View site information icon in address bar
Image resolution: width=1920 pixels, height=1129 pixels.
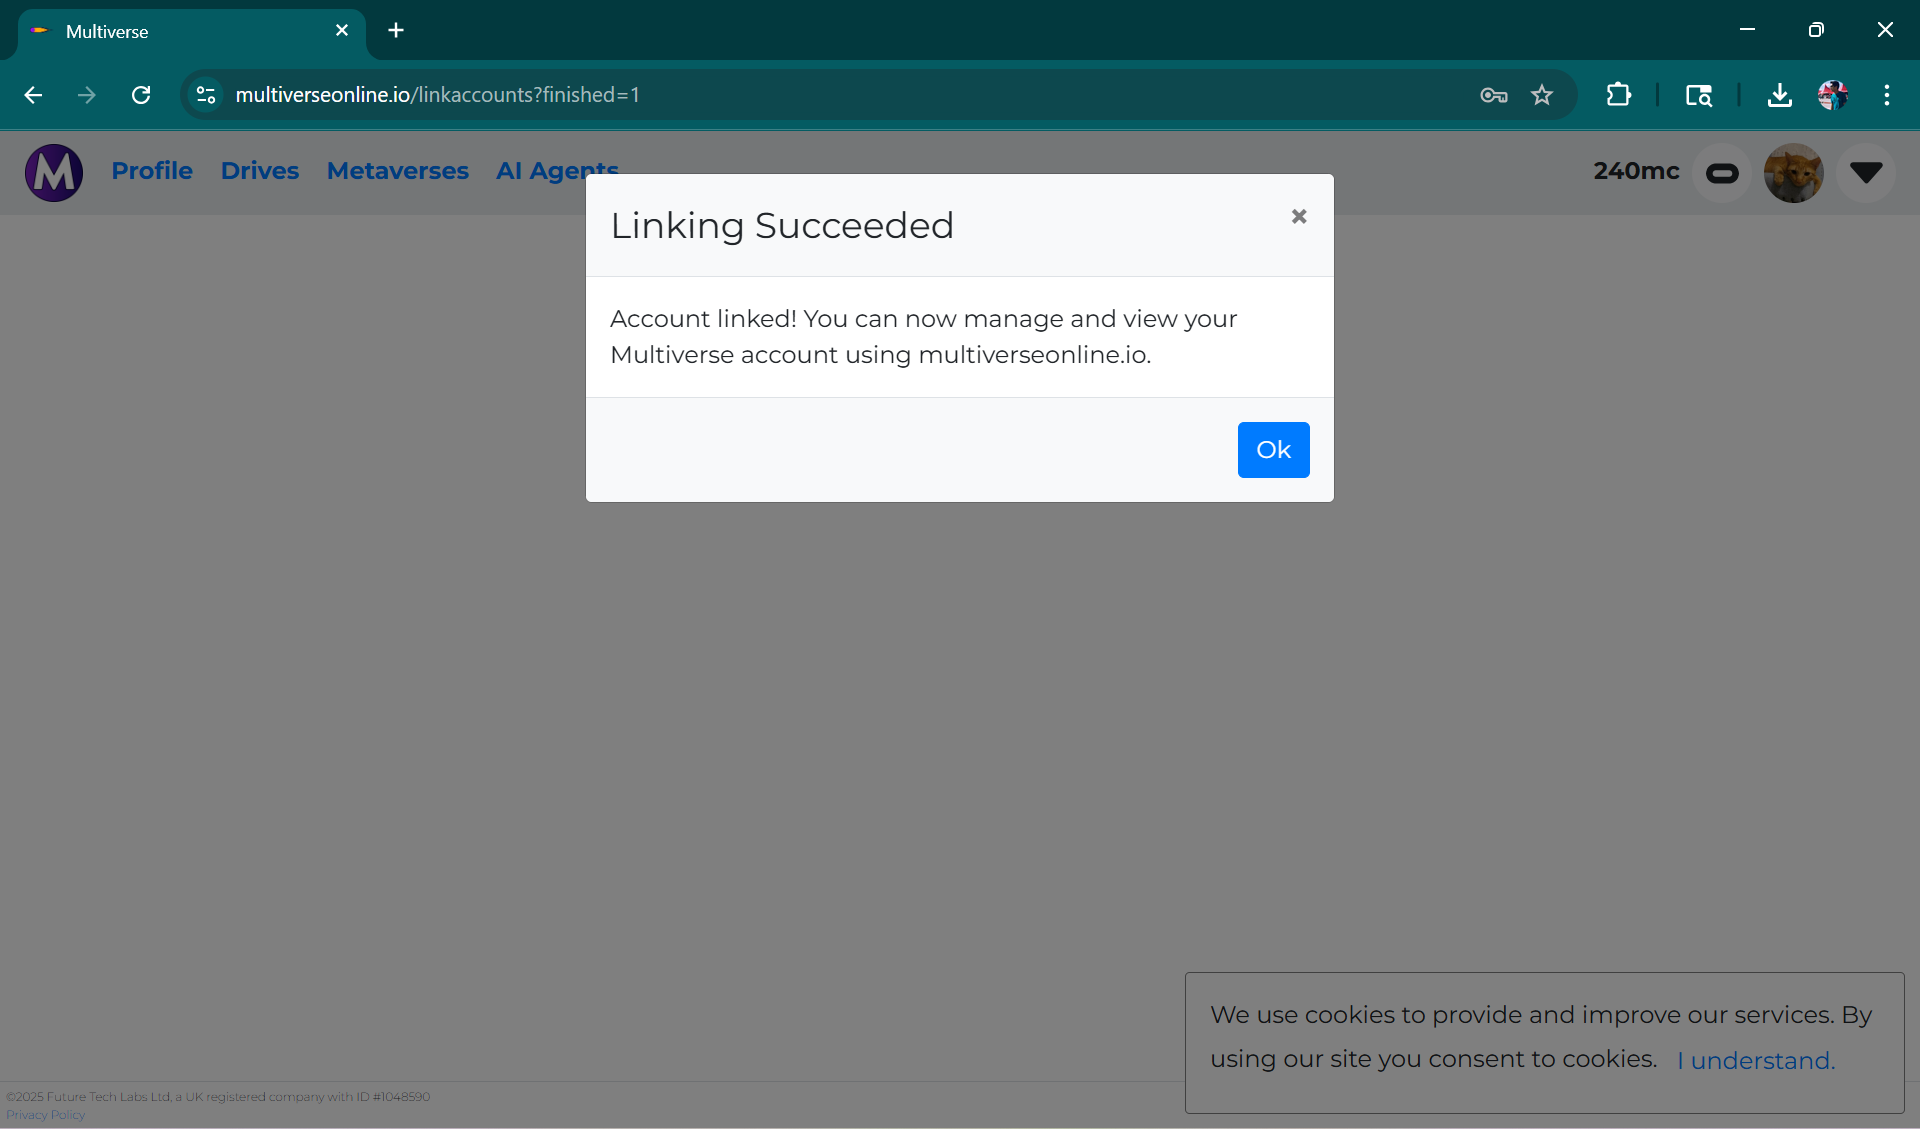pyautogui.click(x=206, y=95)
